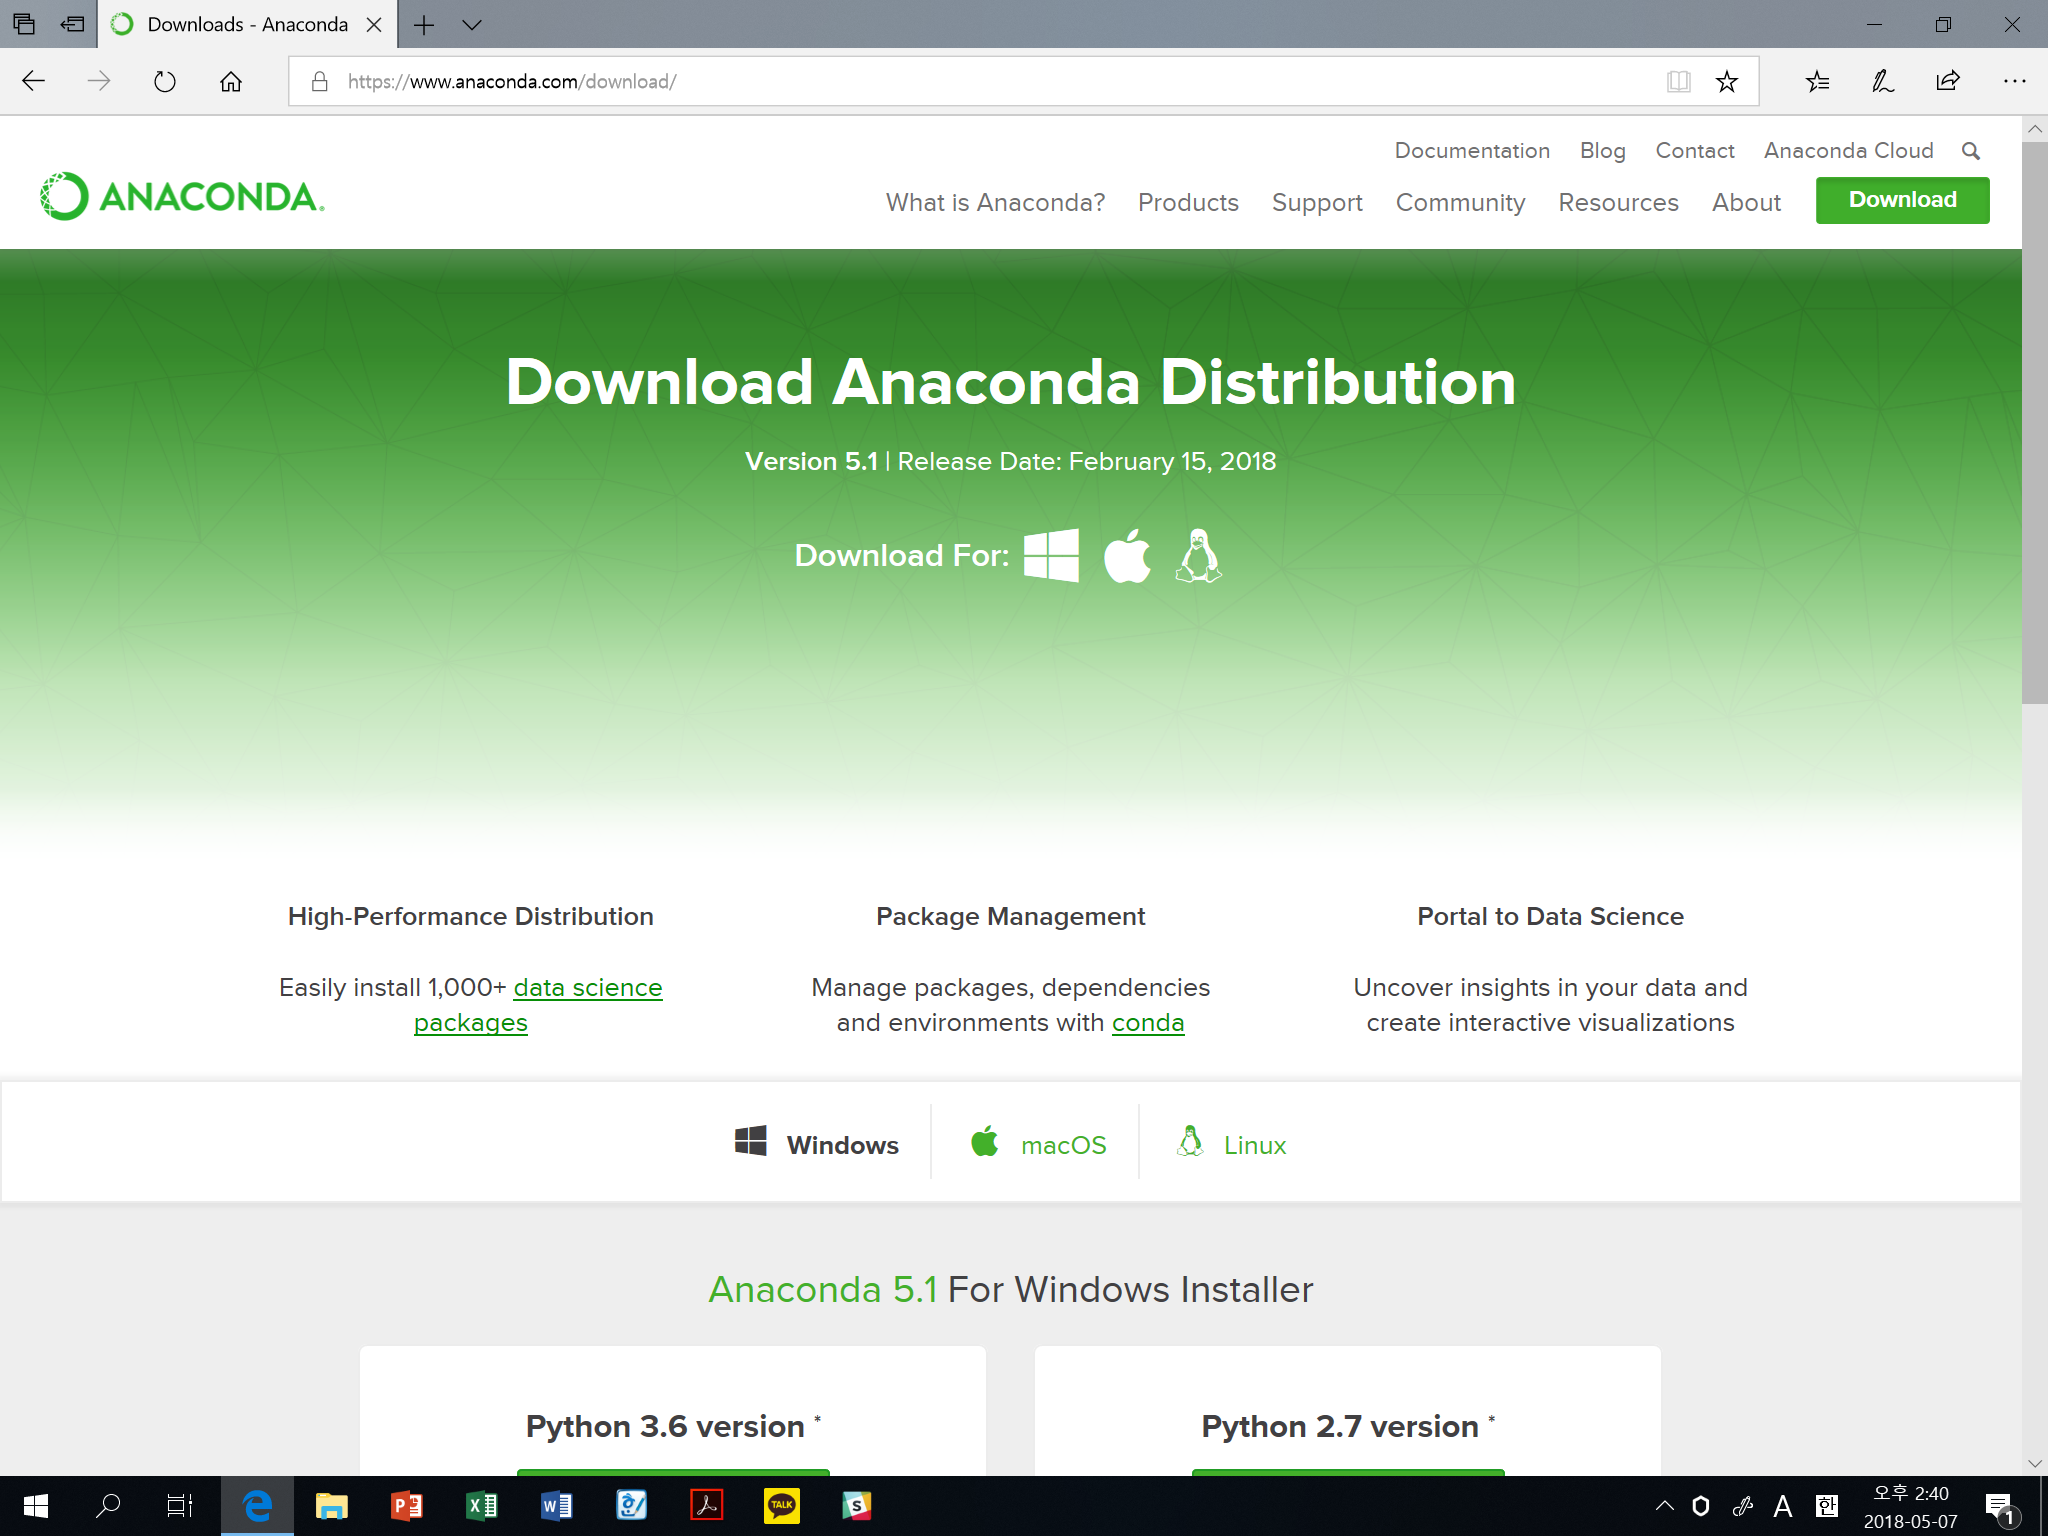Click the Apple logo next to Download For

pyautogui.click(x=1127, y=555)
